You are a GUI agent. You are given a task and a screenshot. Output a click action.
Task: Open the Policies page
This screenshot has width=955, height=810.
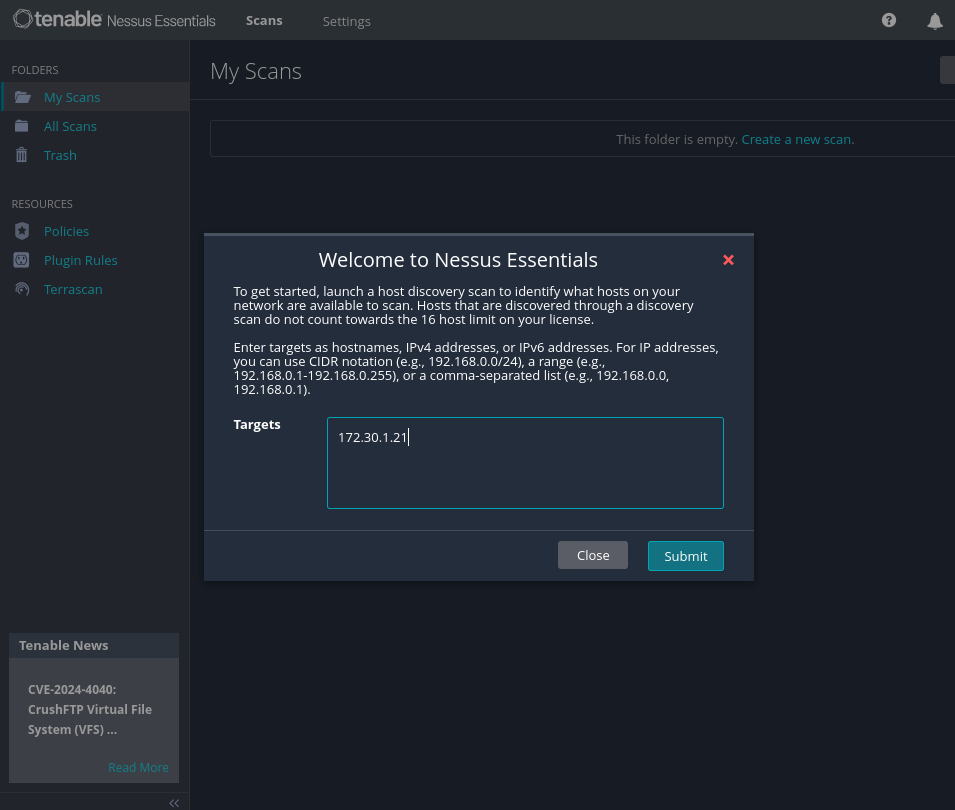66,231
